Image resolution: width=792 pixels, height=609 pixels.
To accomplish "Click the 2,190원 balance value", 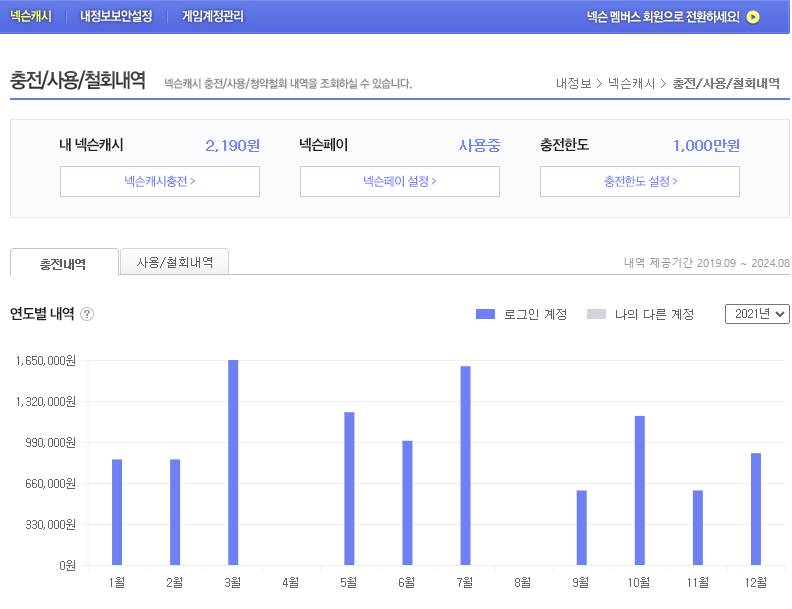I will pyautogui.click(x=232, y=145).
